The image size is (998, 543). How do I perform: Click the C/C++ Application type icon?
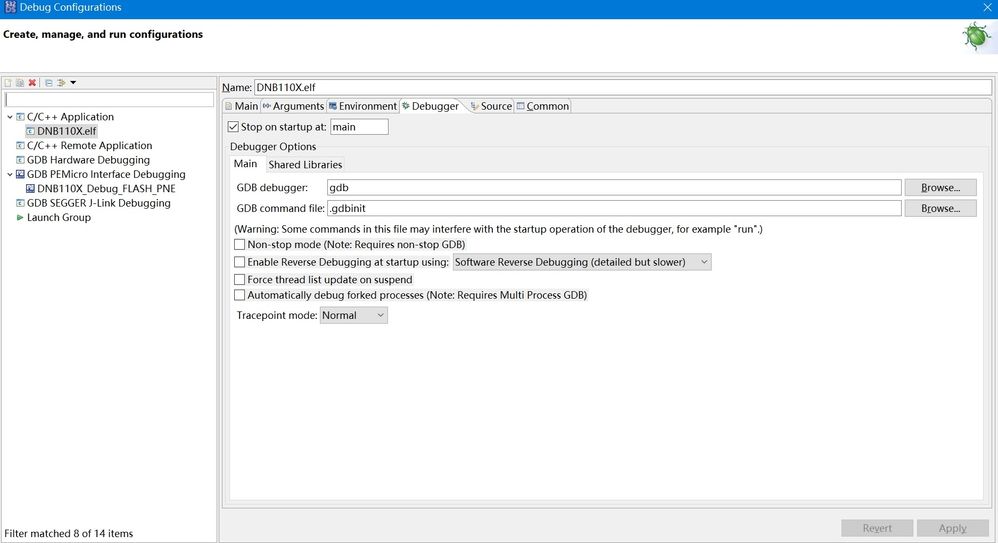coord(20,117)
